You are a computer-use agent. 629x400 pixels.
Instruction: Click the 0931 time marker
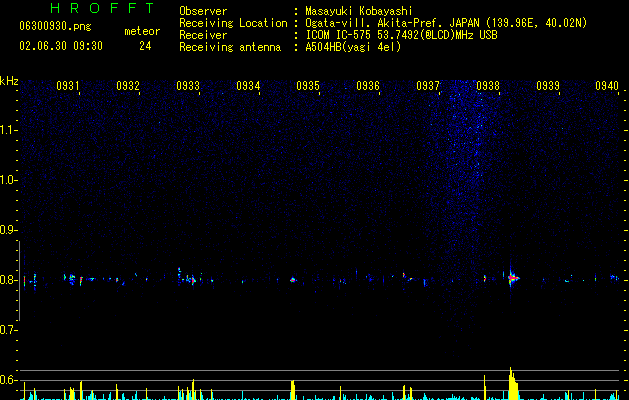point(67,85)
